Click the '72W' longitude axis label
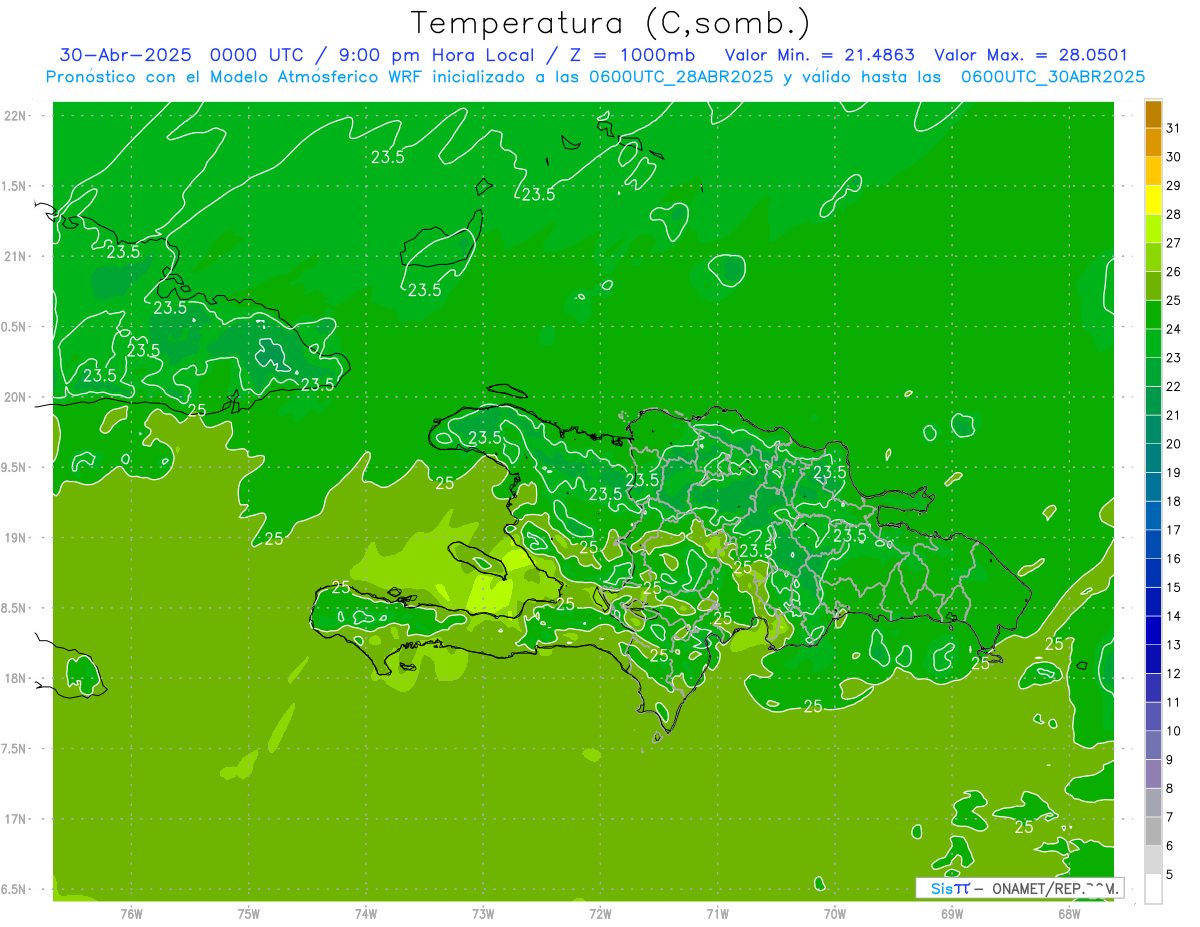 click(x=600, y=913)
